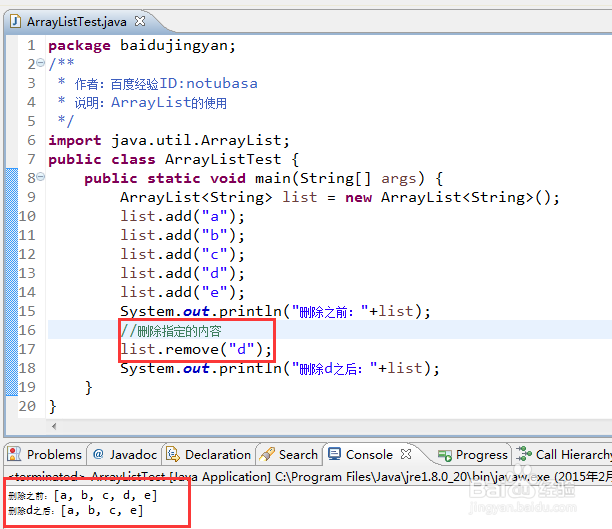Click the Declaration tab icon
This screenshot has width=612, height=529.
tap(173, 454)
